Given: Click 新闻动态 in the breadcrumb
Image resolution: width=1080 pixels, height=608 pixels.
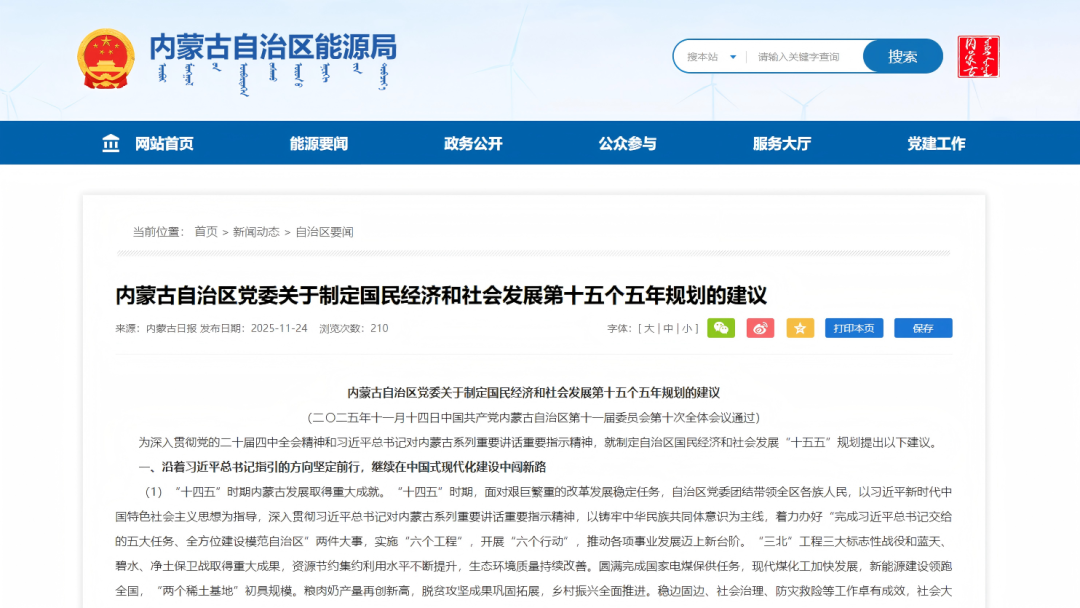Looking at the screenshot, I should pos(256,232).
